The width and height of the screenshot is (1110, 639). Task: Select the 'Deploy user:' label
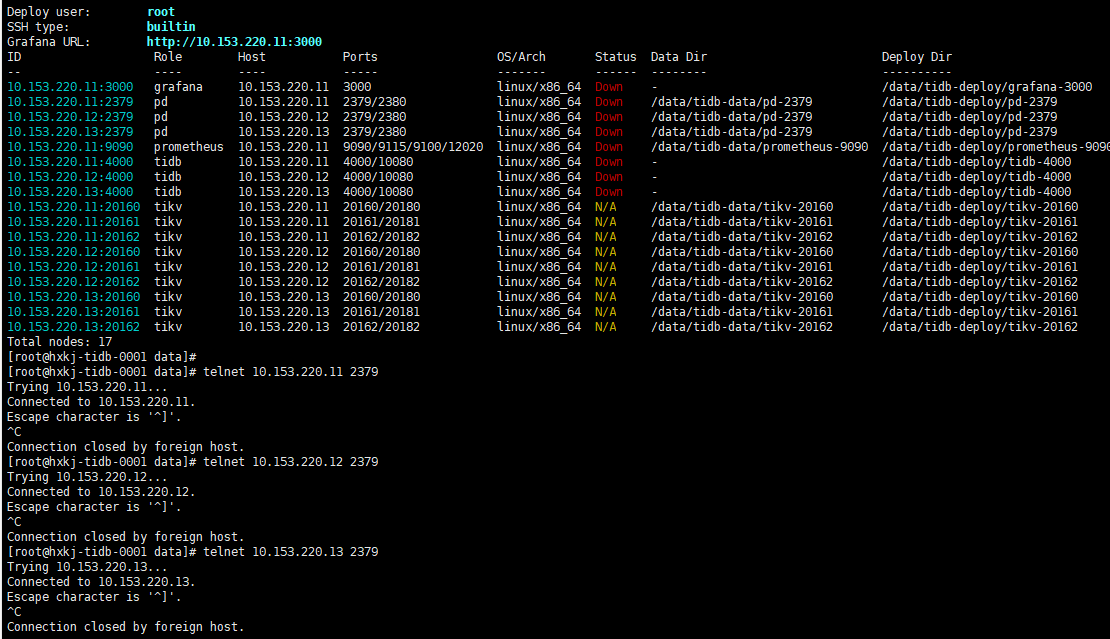pyautogui.click(x=49, y=12)
